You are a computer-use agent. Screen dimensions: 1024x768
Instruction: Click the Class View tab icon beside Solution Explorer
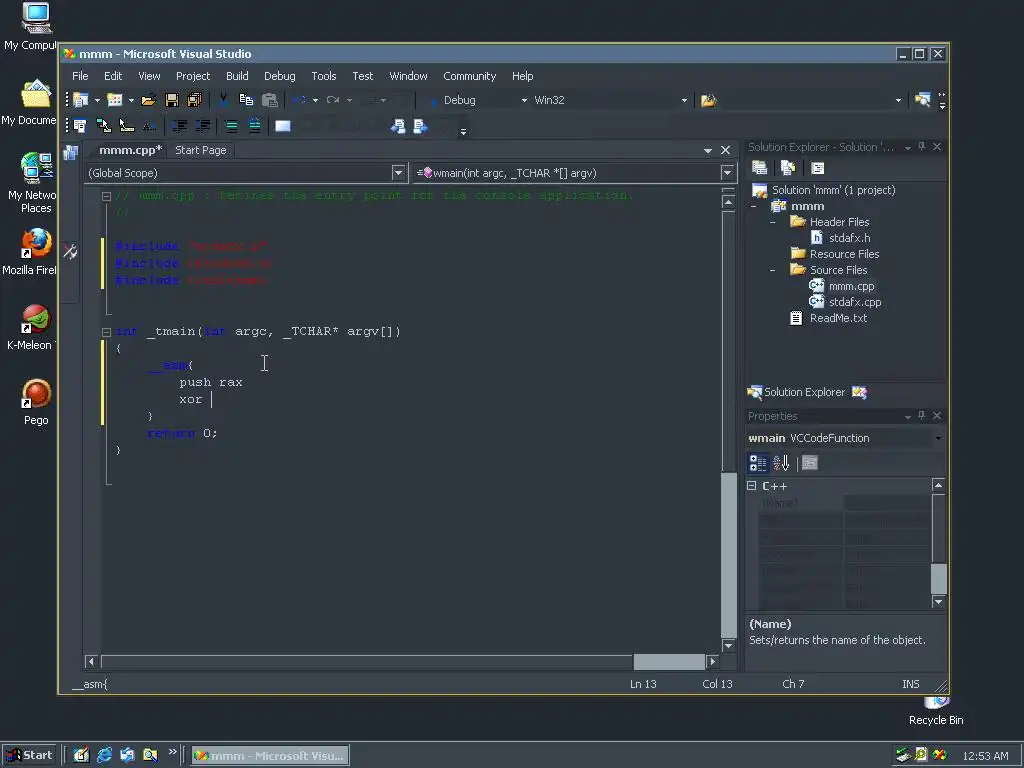coord(859,392)
